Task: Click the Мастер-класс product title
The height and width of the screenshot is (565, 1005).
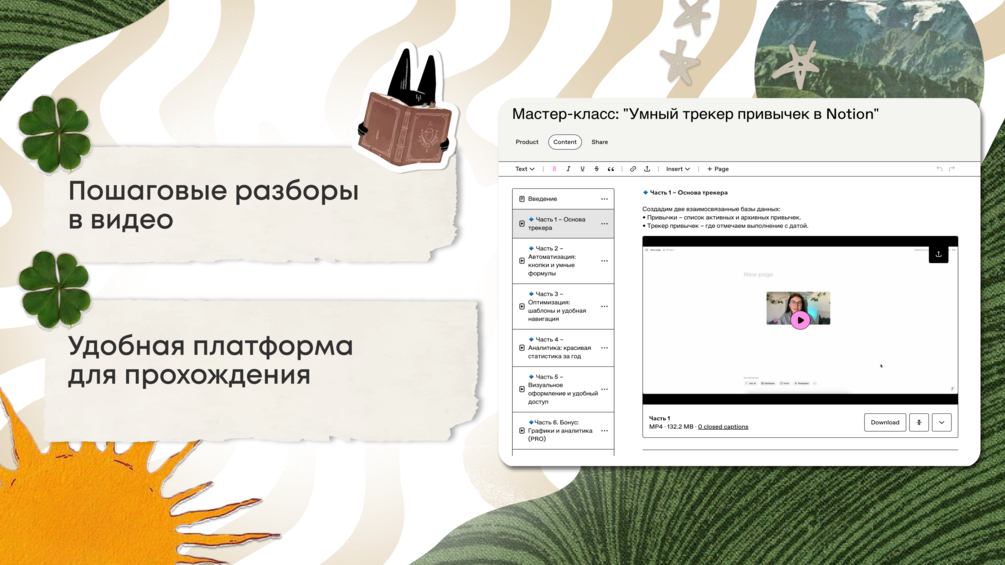Action: (695, 114)
